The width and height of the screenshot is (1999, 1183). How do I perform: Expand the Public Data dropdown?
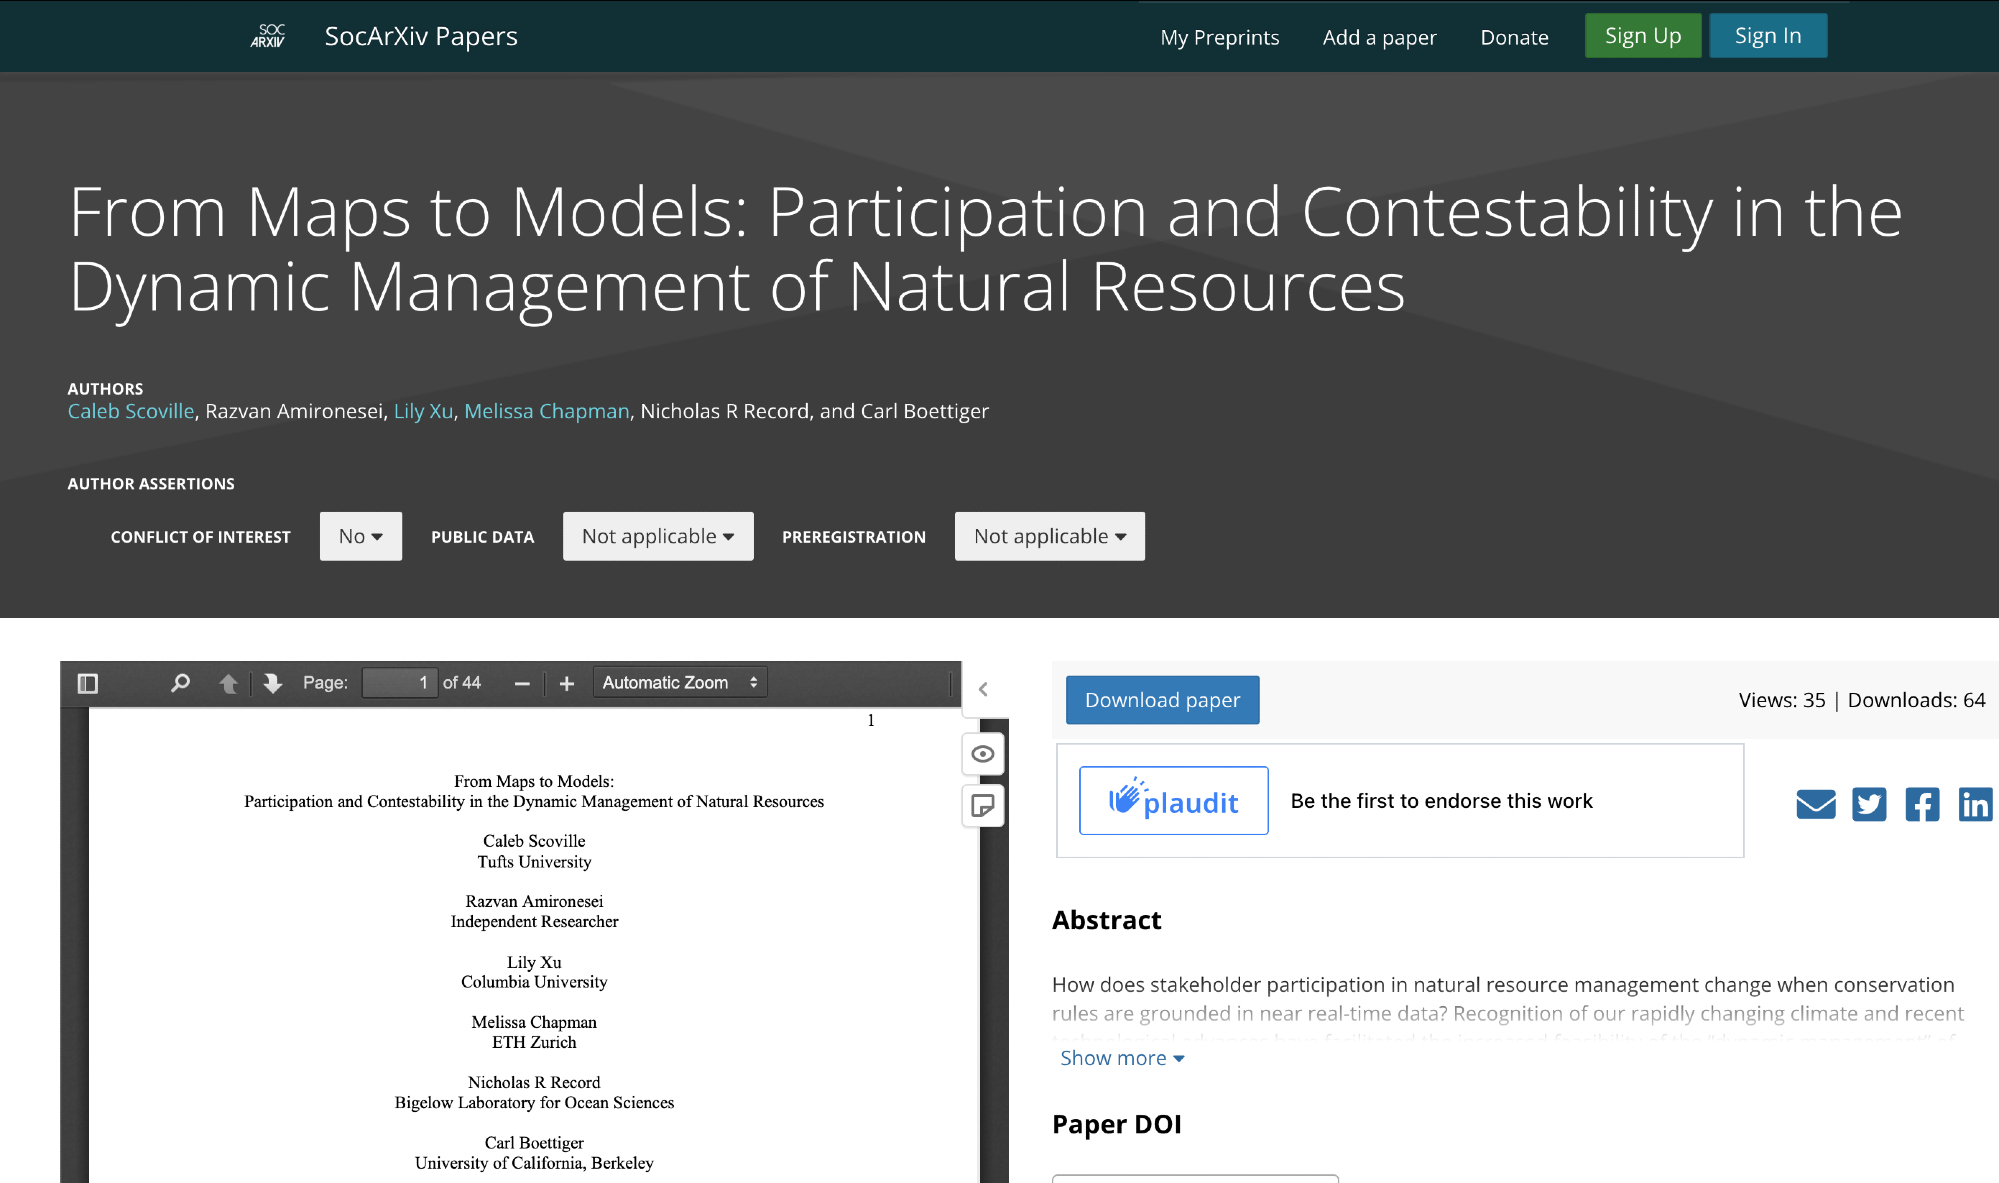pos(657,537)
